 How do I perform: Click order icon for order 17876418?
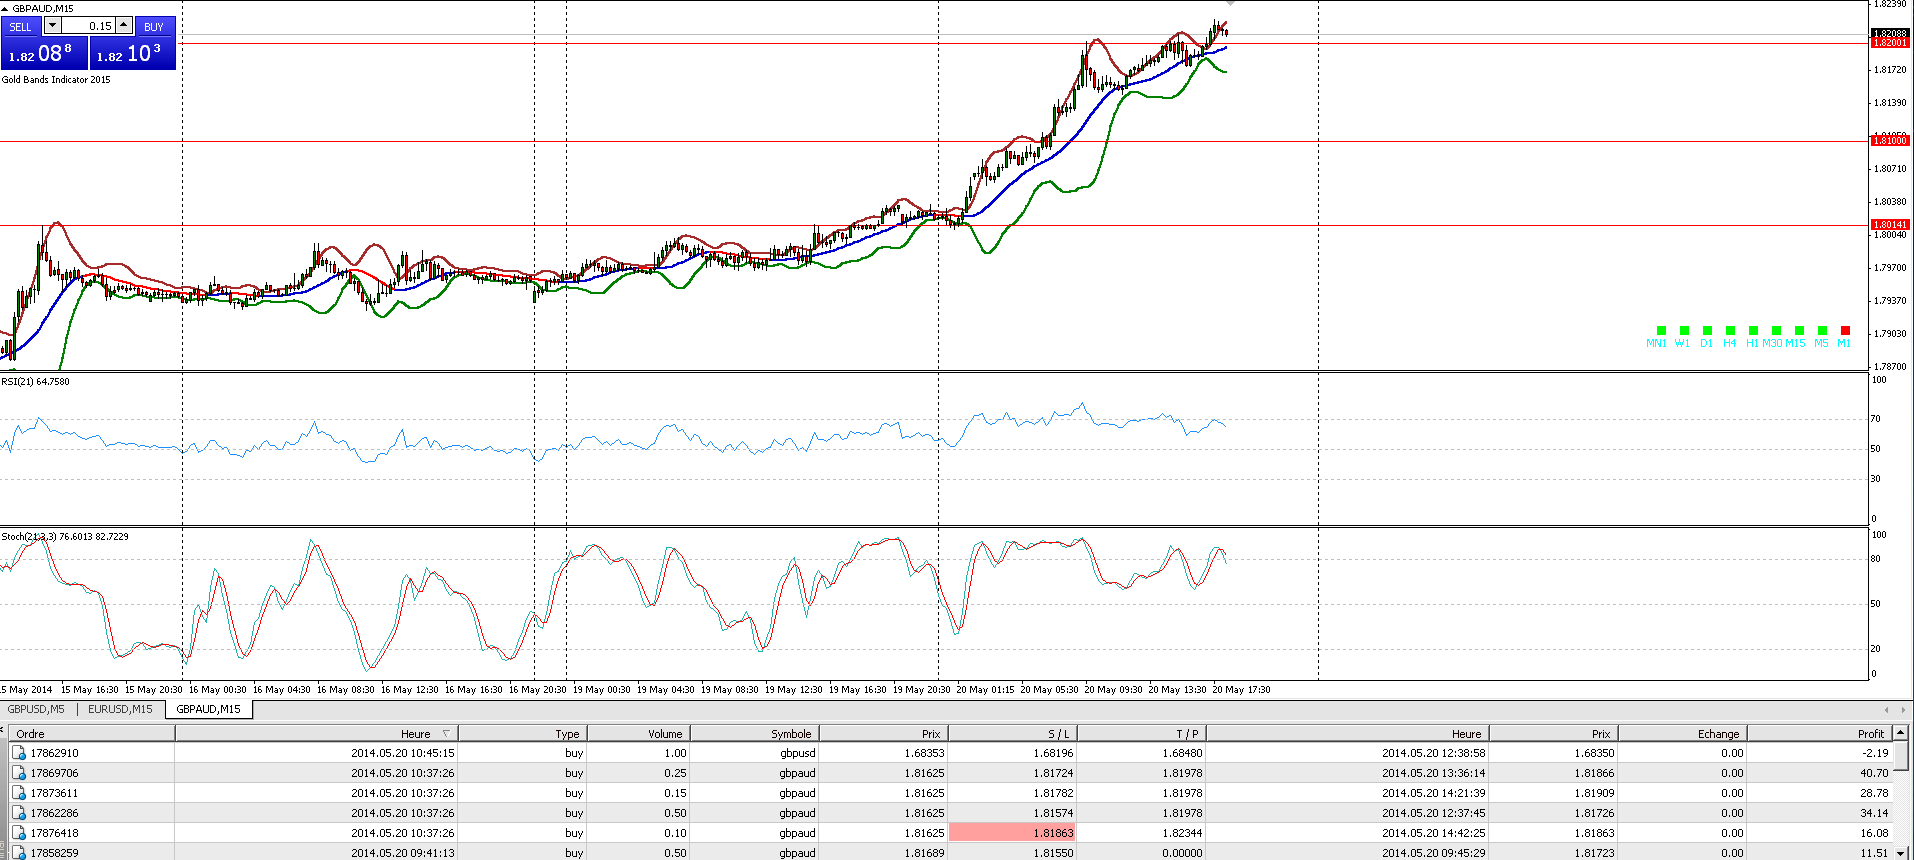click(19, 833)
